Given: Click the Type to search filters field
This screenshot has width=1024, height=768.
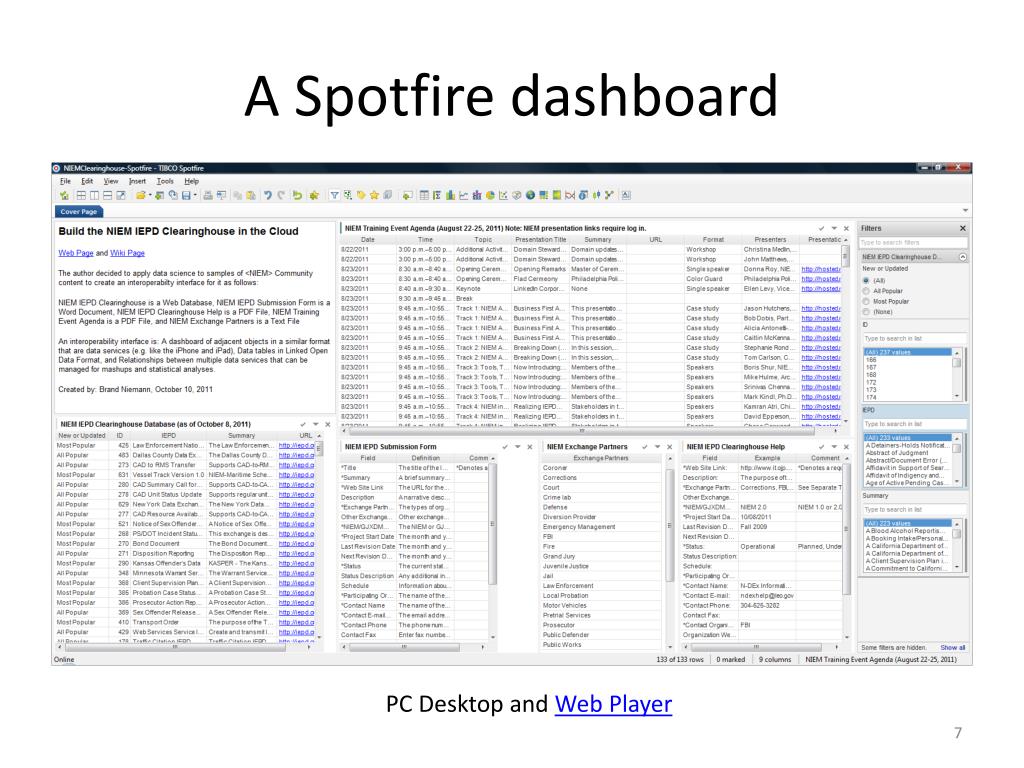Looking at the screenshot, I should (x=912, y=242).
